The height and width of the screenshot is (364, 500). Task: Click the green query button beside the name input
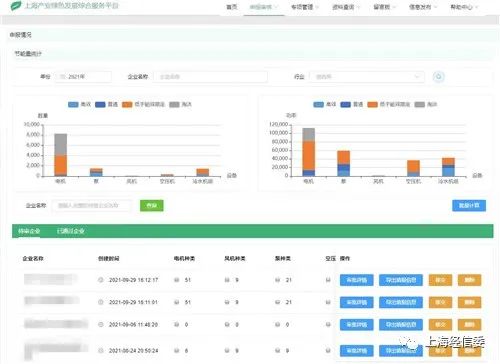click(152, 205)
